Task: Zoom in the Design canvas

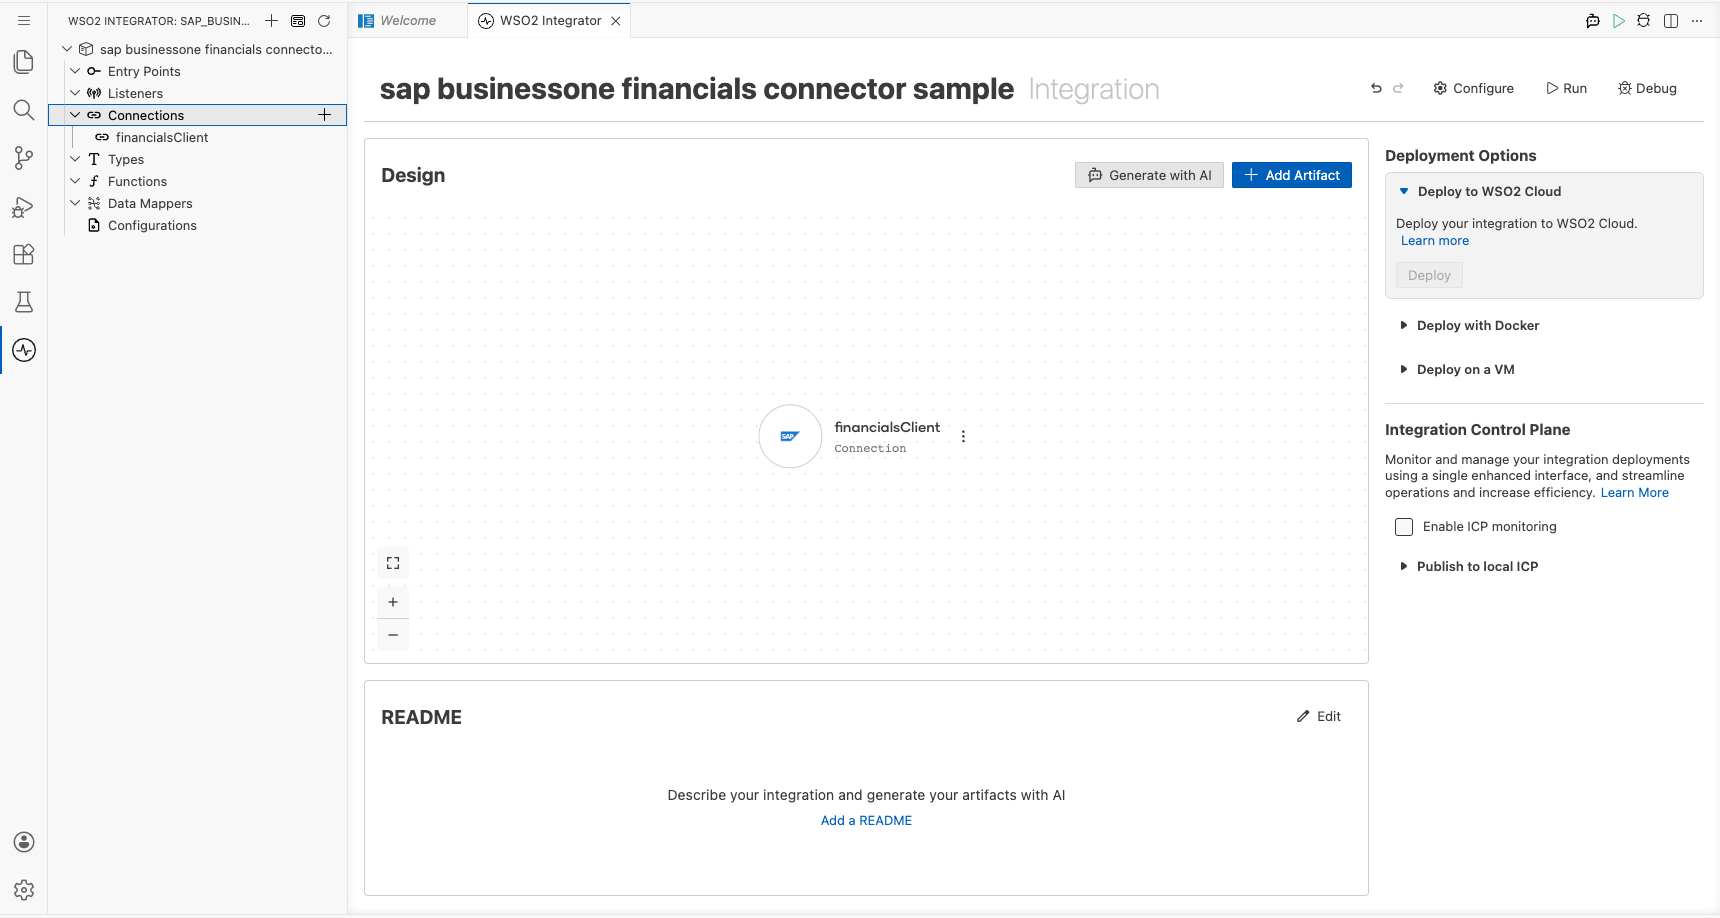Action: click(x=393, y=602)
